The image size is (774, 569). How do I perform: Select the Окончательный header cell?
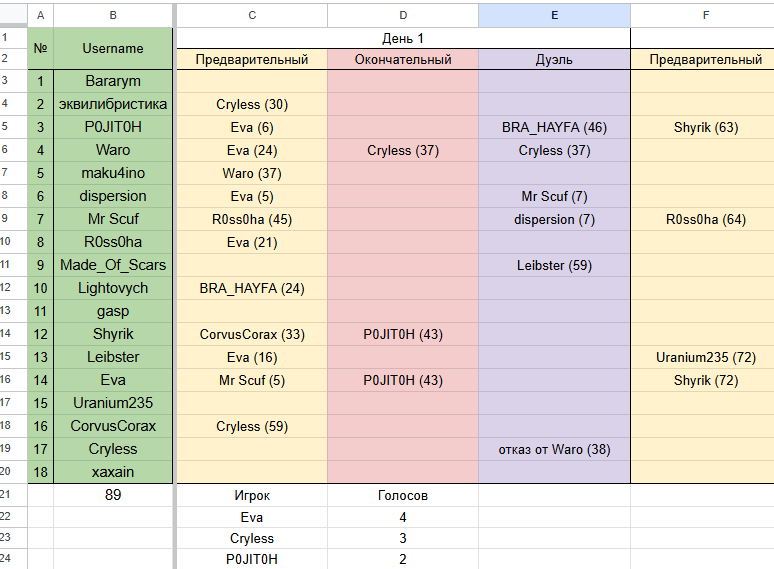coord(403,59)
